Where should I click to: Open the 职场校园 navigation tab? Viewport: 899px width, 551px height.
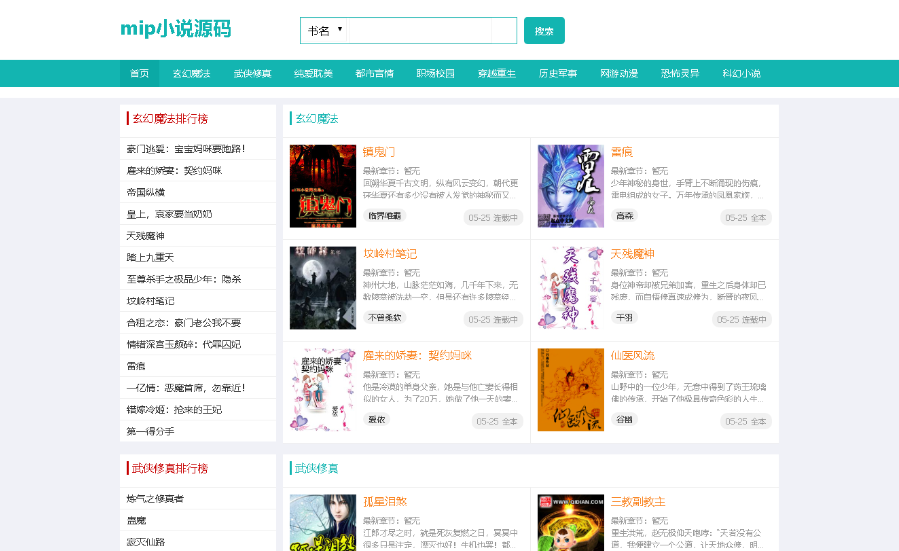tap(435, 73)
